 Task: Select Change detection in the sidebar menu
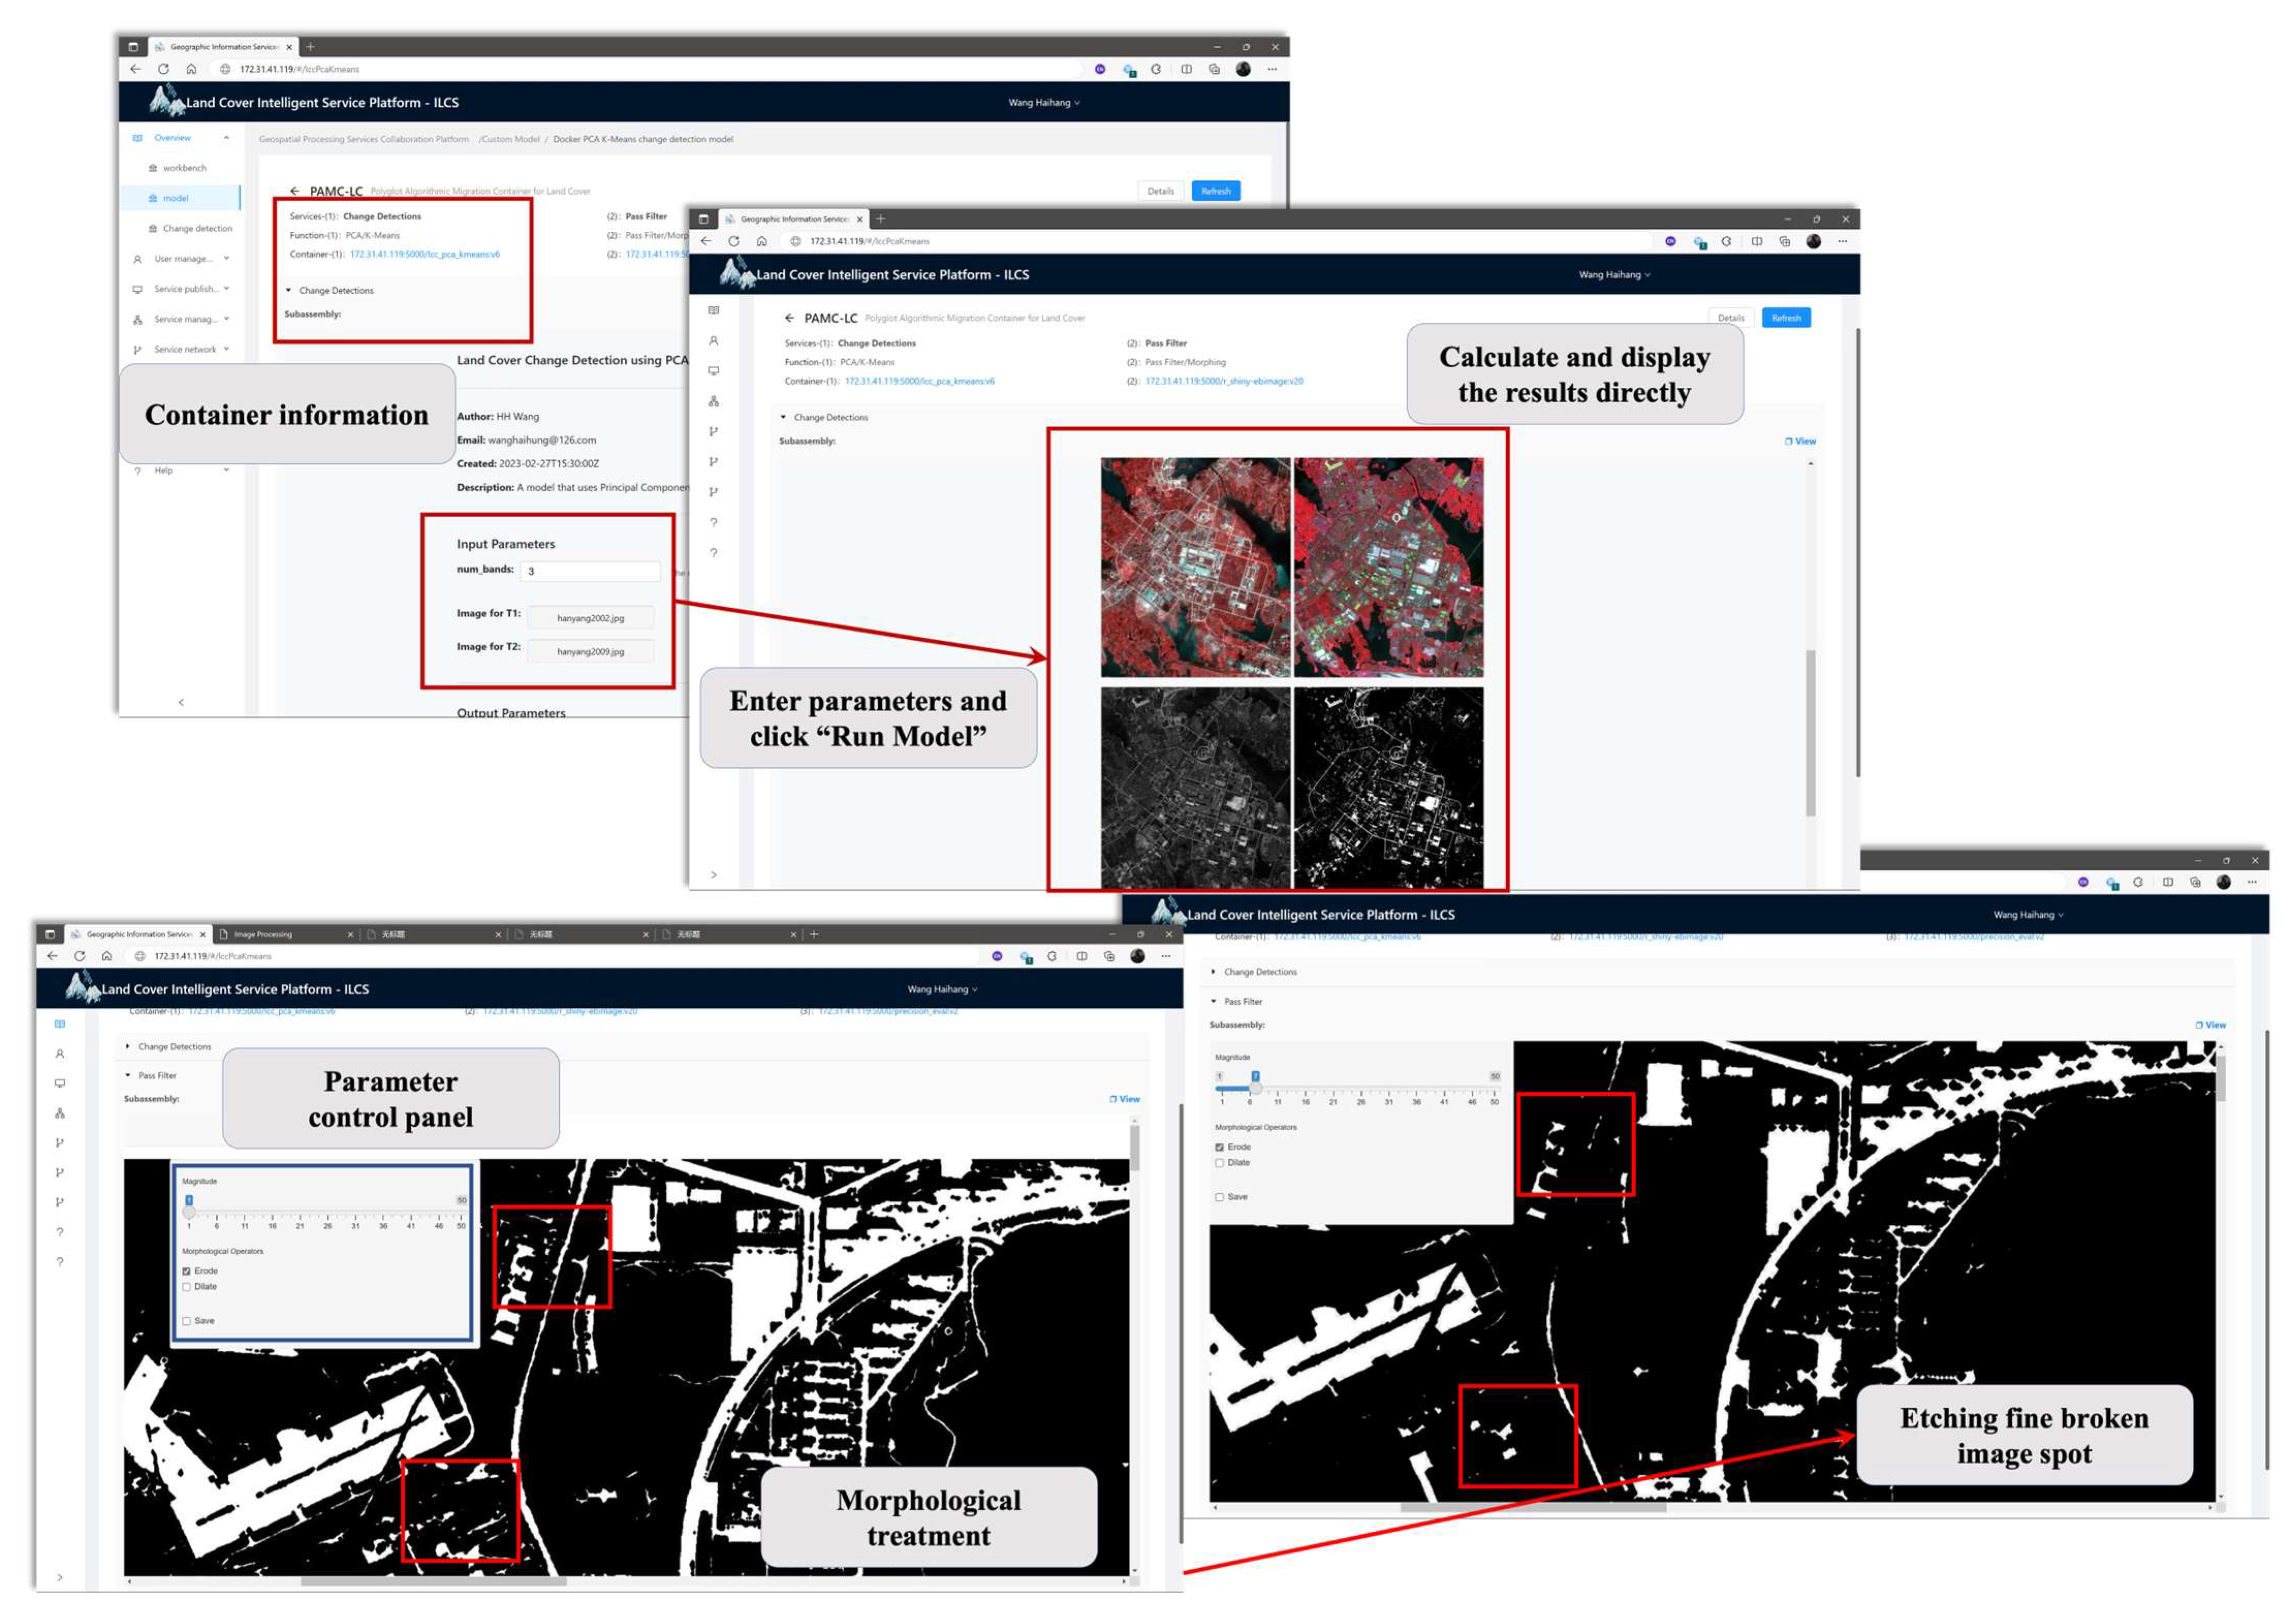(x=197, y=229)
